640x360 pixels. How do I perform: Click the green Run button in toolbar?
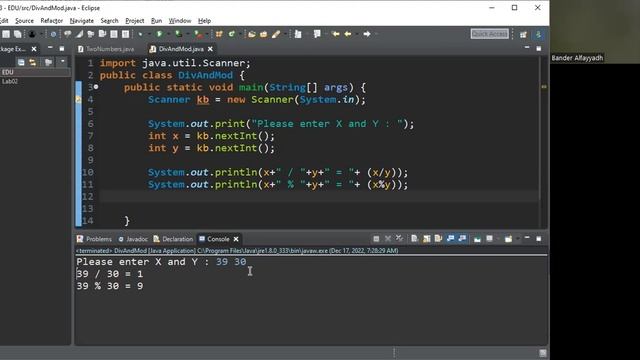tap(160, 34)
